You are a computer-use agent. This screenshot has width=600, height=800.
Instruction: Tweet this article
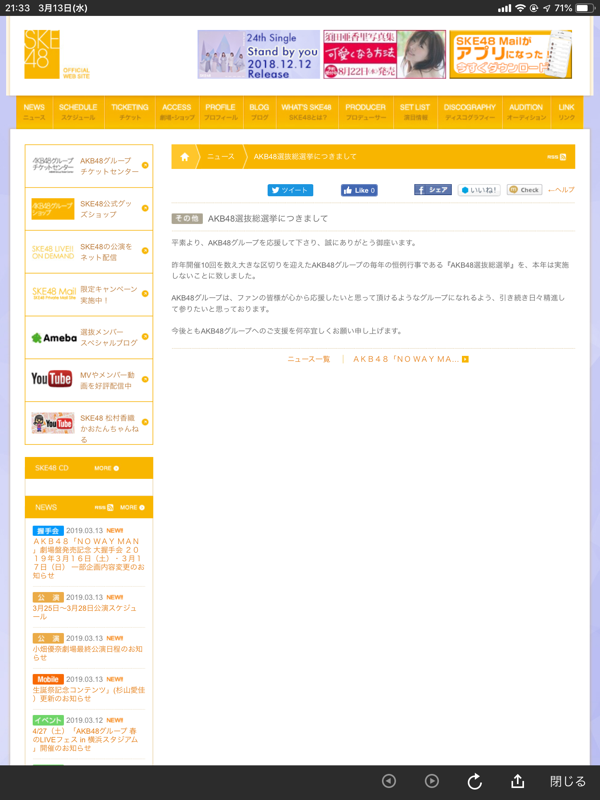click(290, 190)
